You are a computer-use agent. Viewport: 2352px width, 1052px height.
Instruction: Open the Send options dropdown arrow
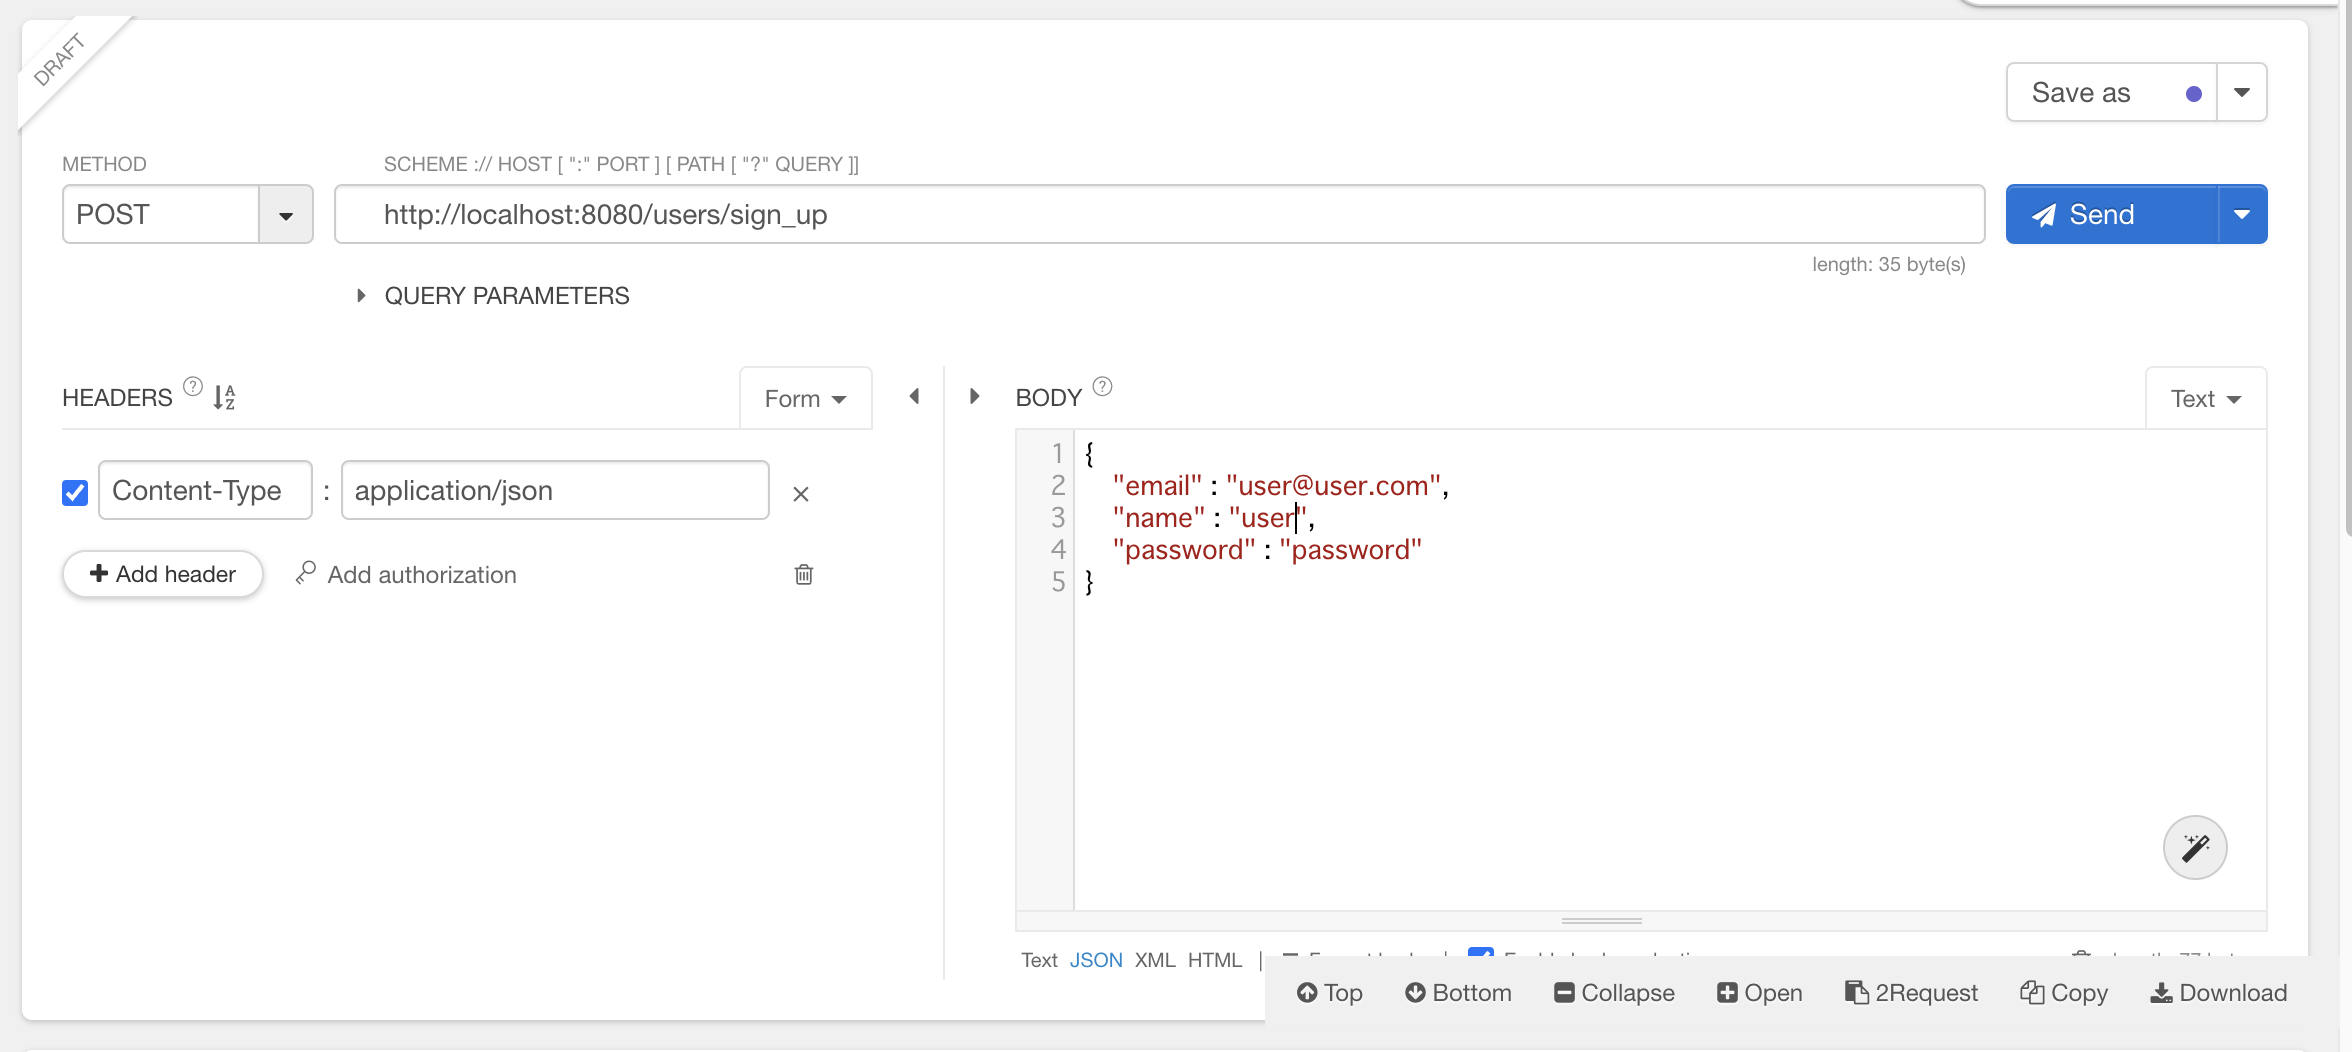(2242, 214)
